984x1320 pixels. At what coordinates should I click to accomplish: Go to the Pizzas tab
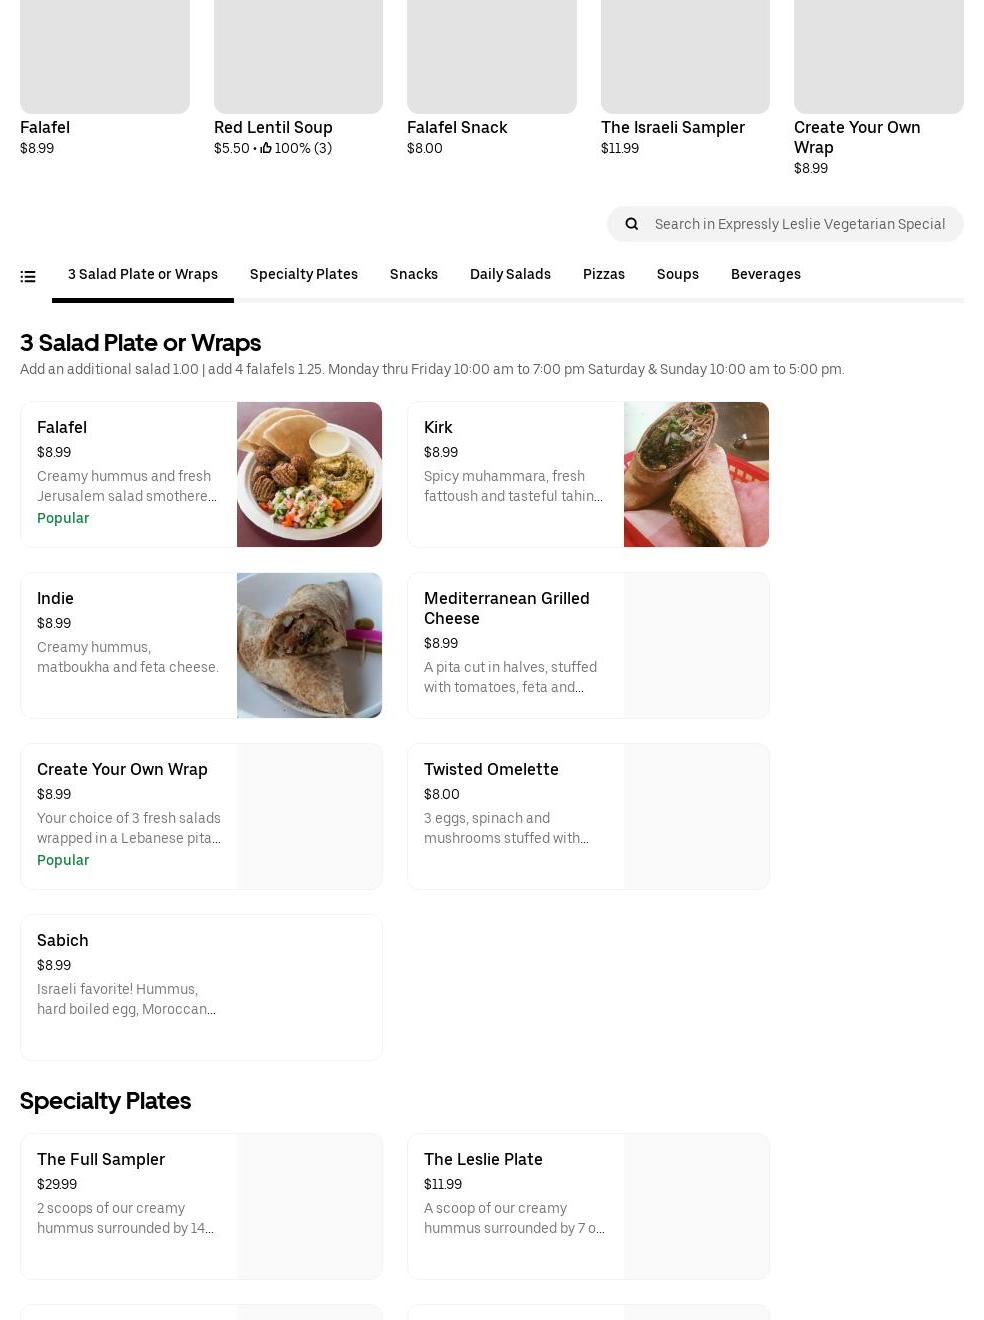pyautogui.click(x=603, y=274)
